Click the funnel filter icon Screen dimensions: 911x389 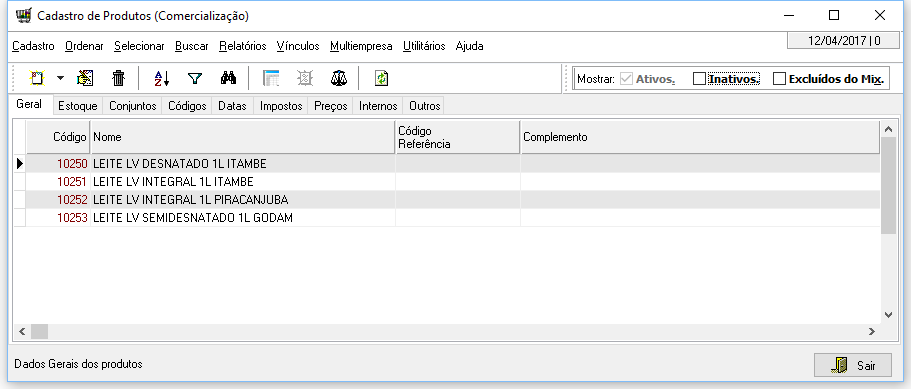point(195,78)
